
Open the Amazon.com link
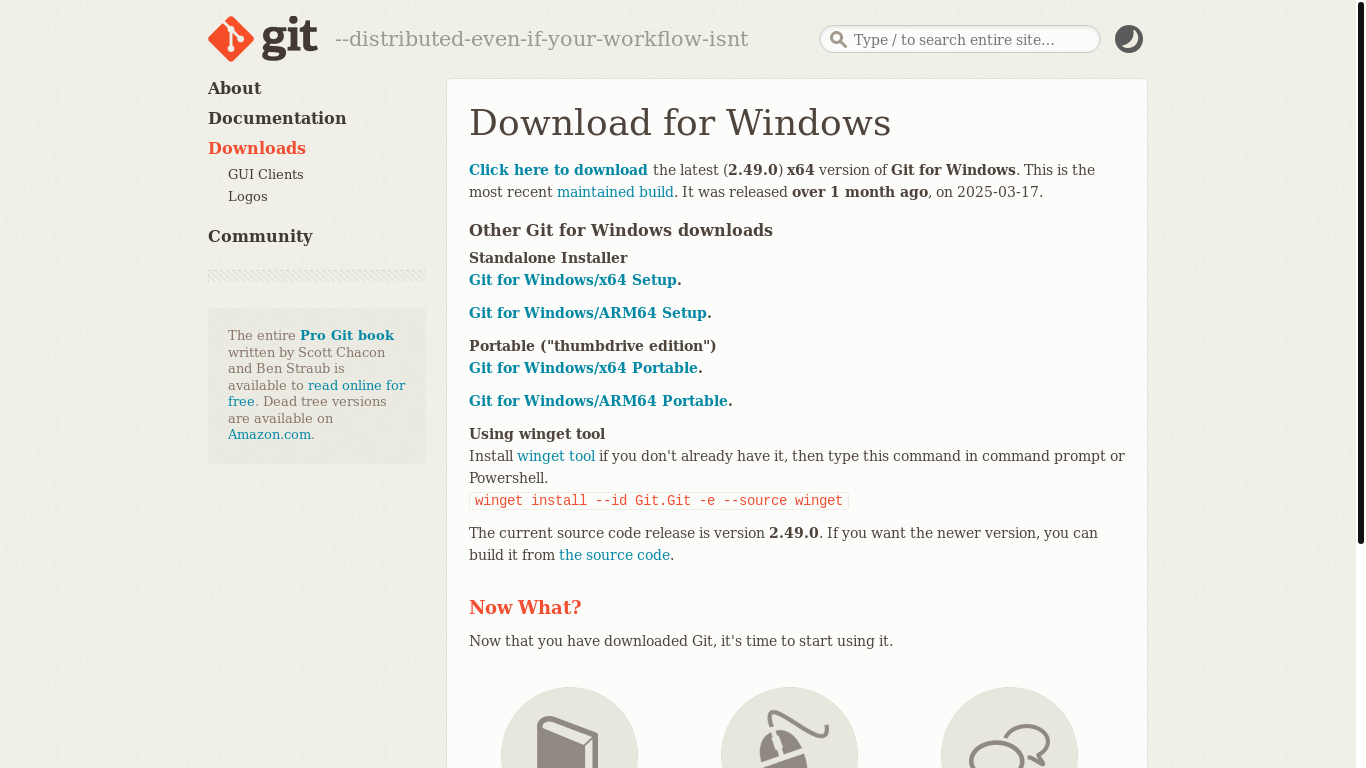271,434
